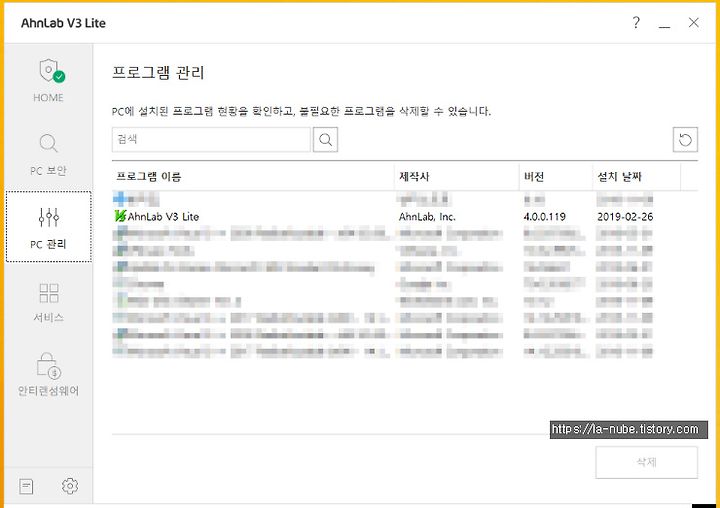Click the 삭제 delete button
The width and height of the screenshot is (720, 508).
tap(647, 462)
